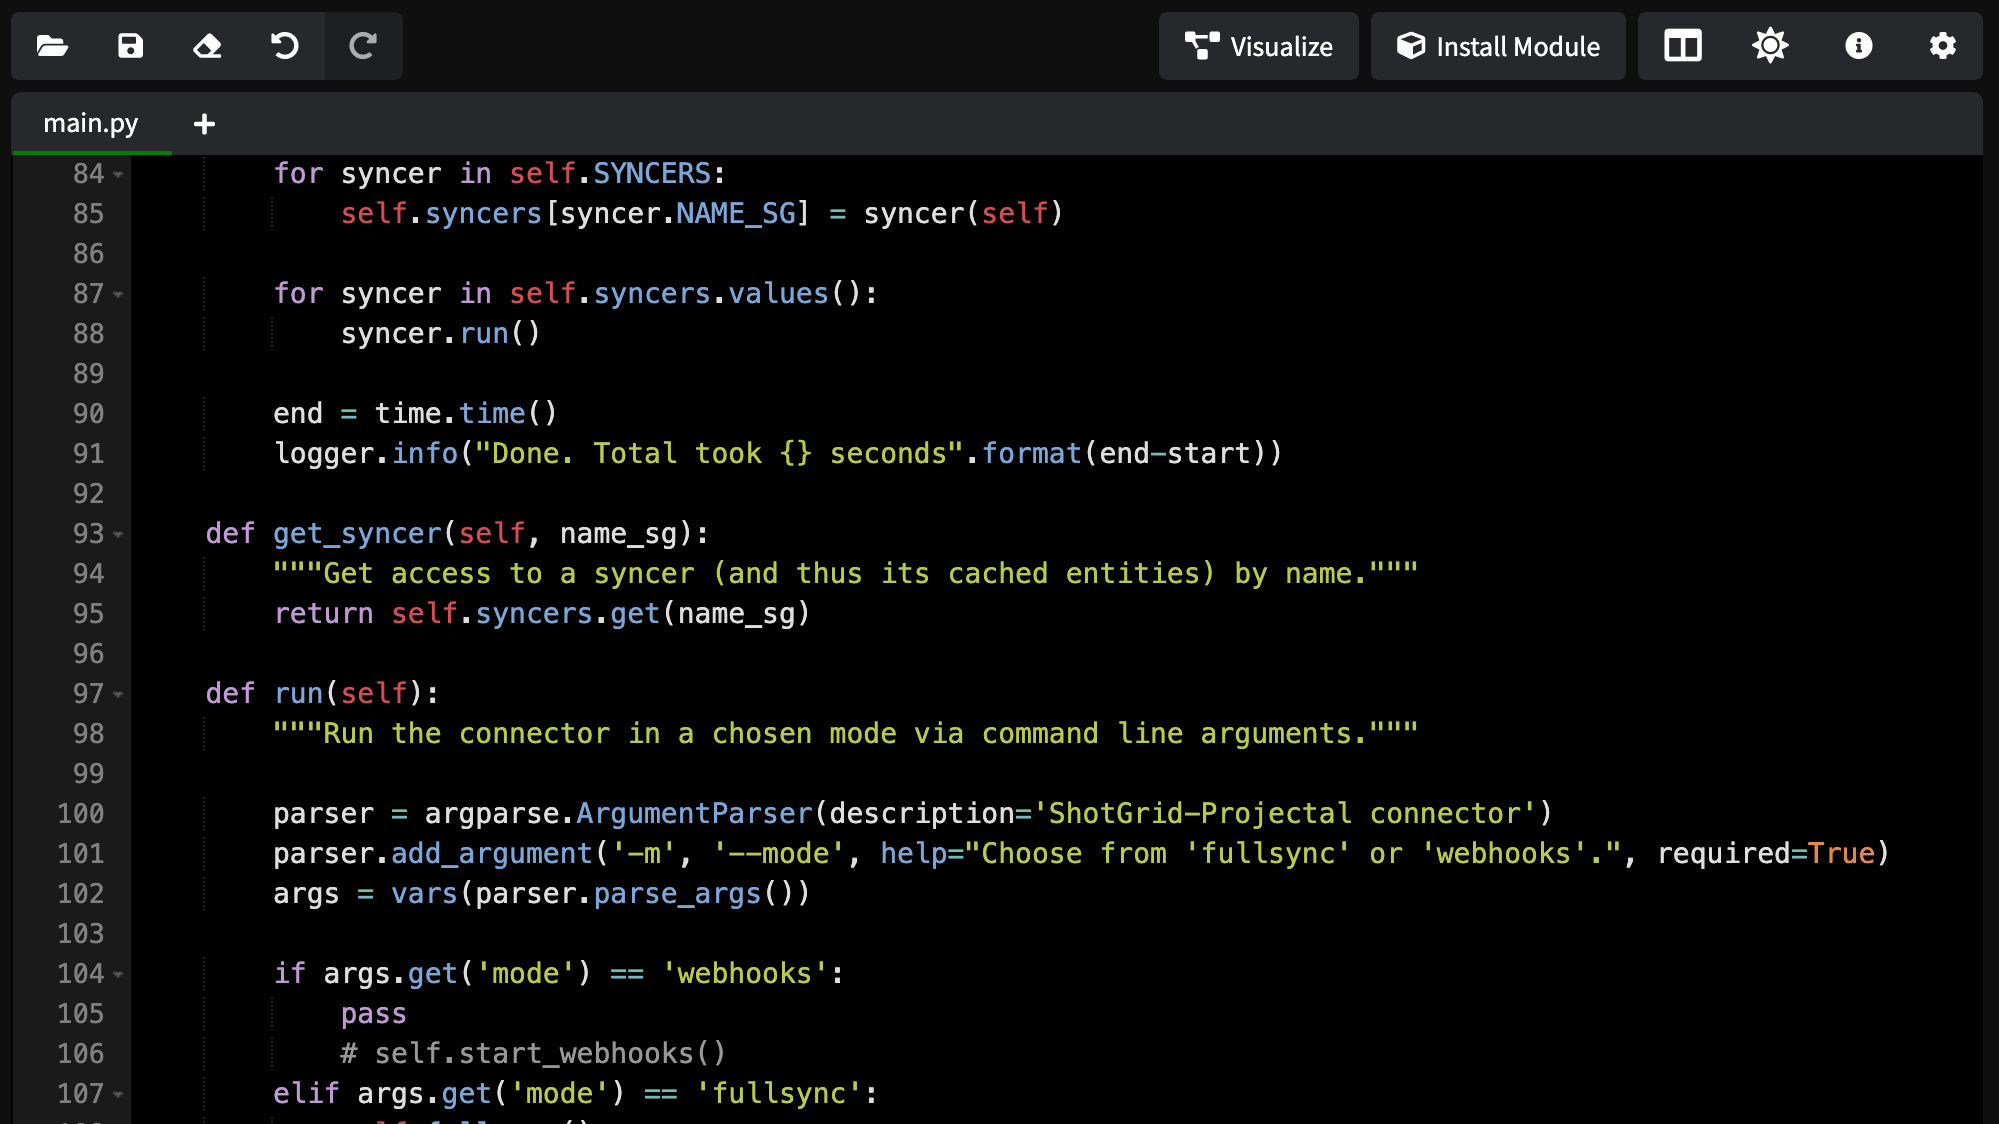Select the main.py tab

[91, 124]
